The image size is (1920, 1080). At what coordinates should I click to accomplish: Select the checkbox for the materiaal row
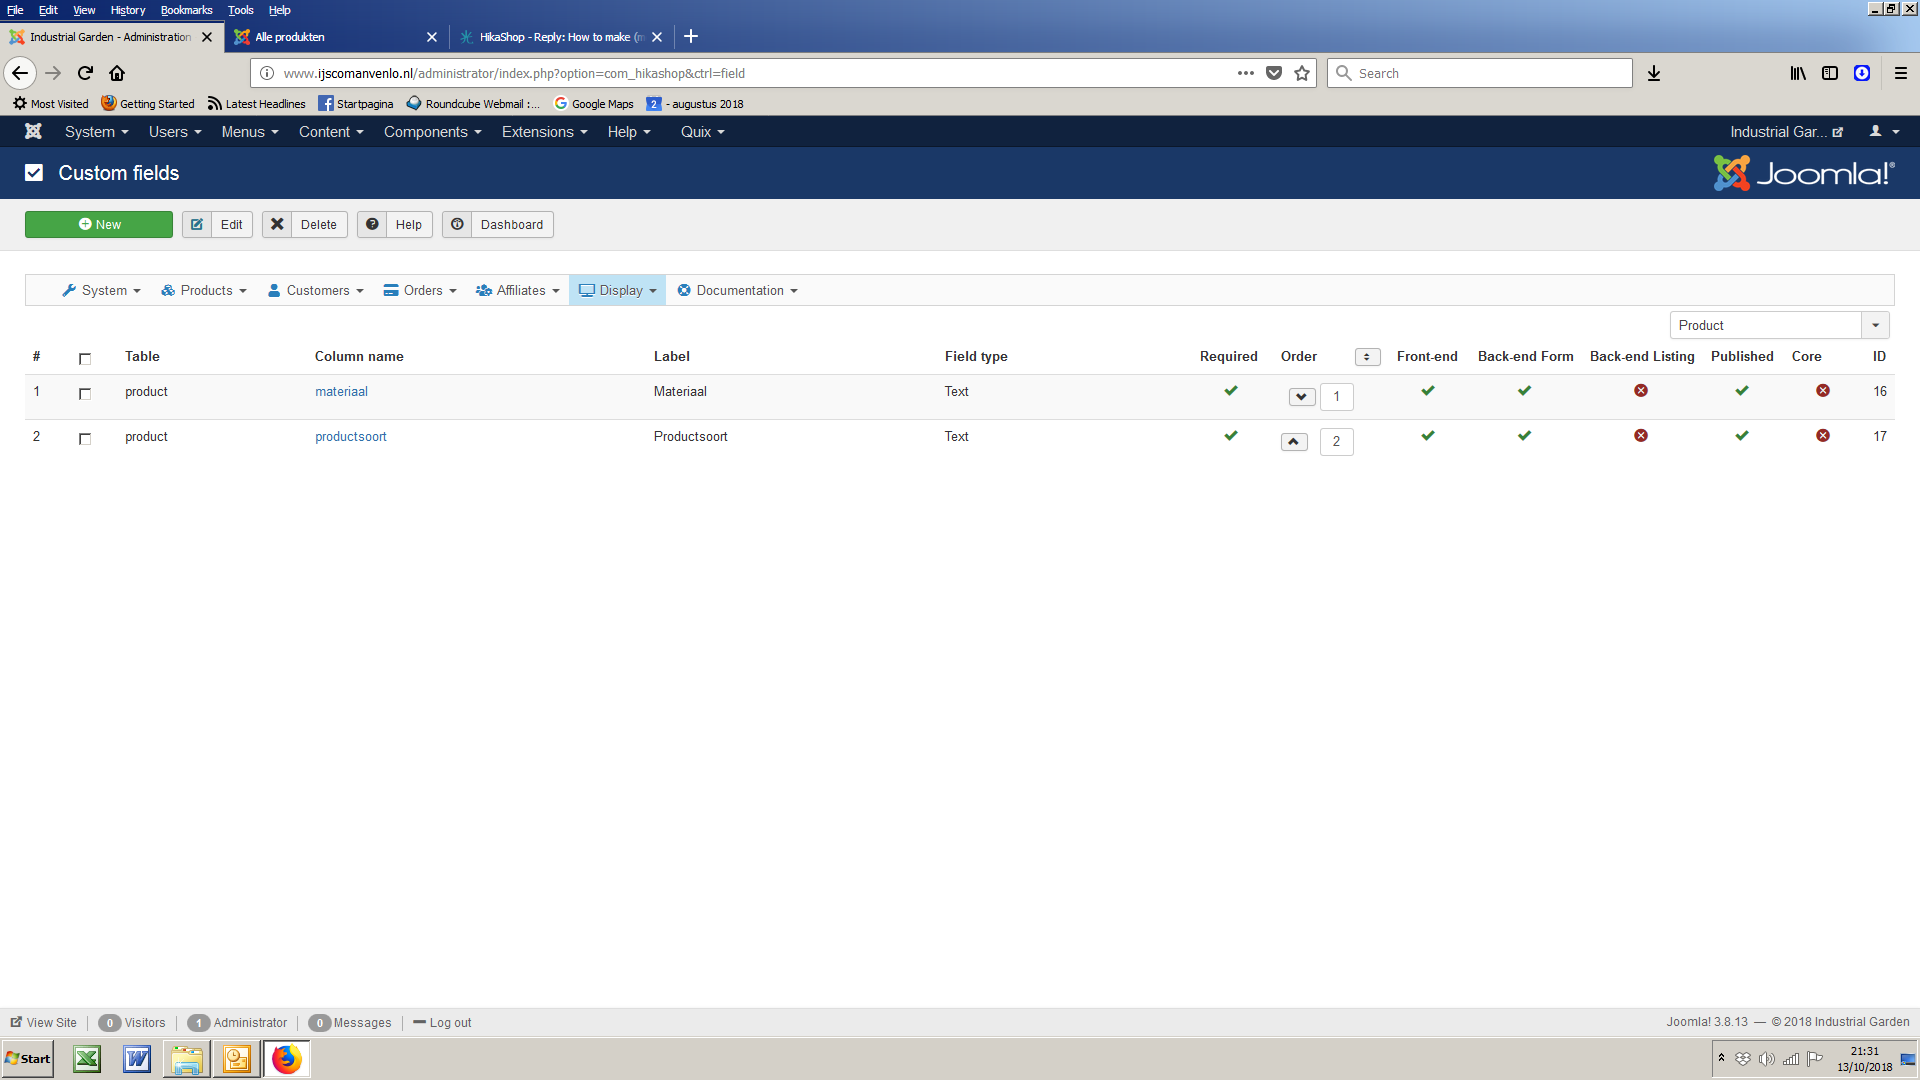(x=85, y=394)
